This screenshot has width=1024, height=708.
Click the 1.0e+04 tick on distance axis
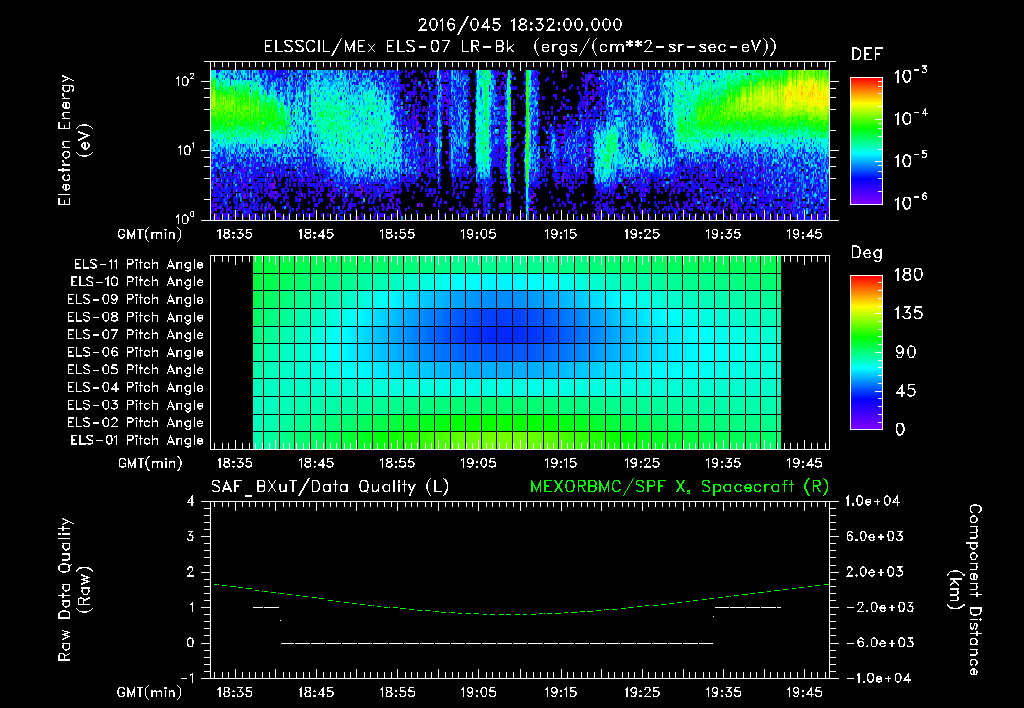pyautogui.click(x=872, y=501)
